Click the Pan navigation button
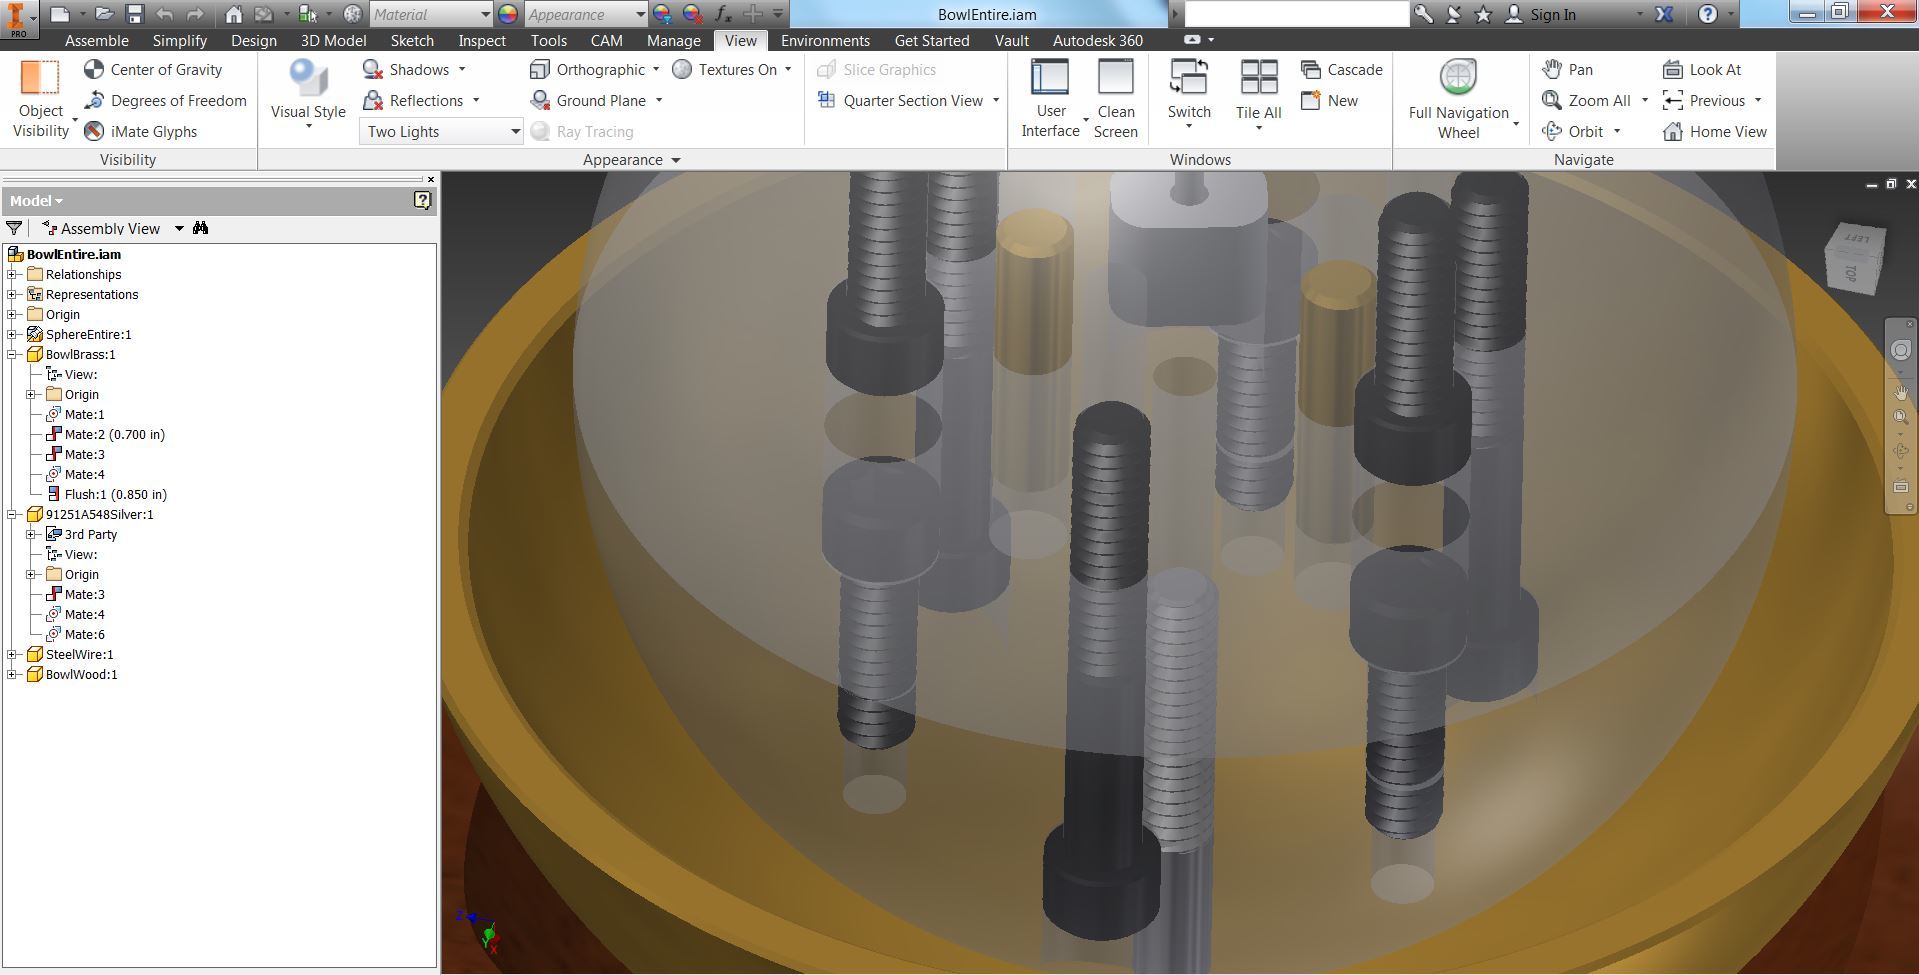This screenshot has width=1919, height=975. (1567, 69)
